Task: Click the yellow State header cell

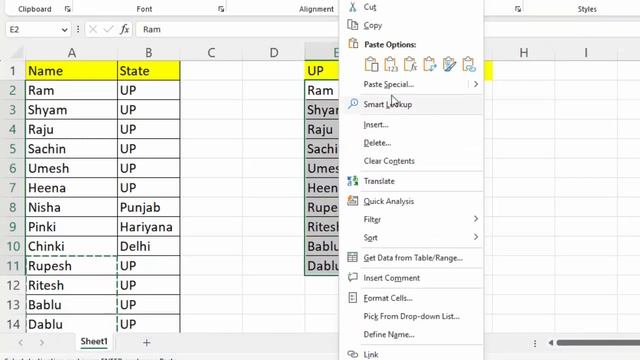Action: 149,71
